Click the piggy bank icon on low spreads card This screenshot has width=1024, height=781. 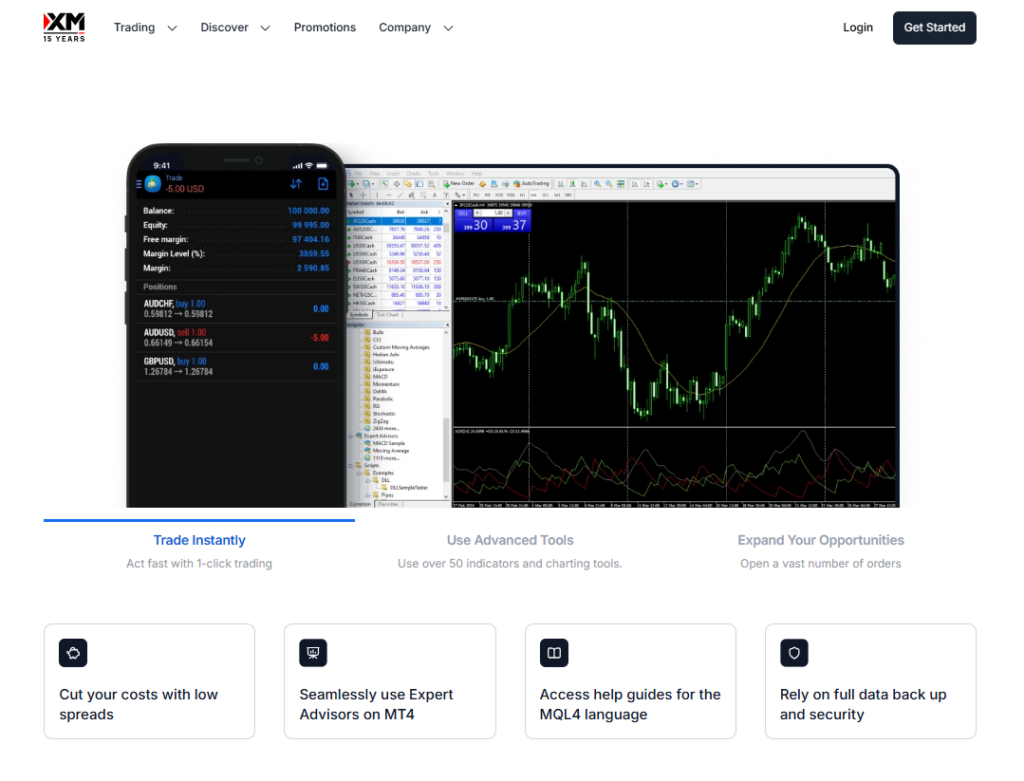pos(73,653)
